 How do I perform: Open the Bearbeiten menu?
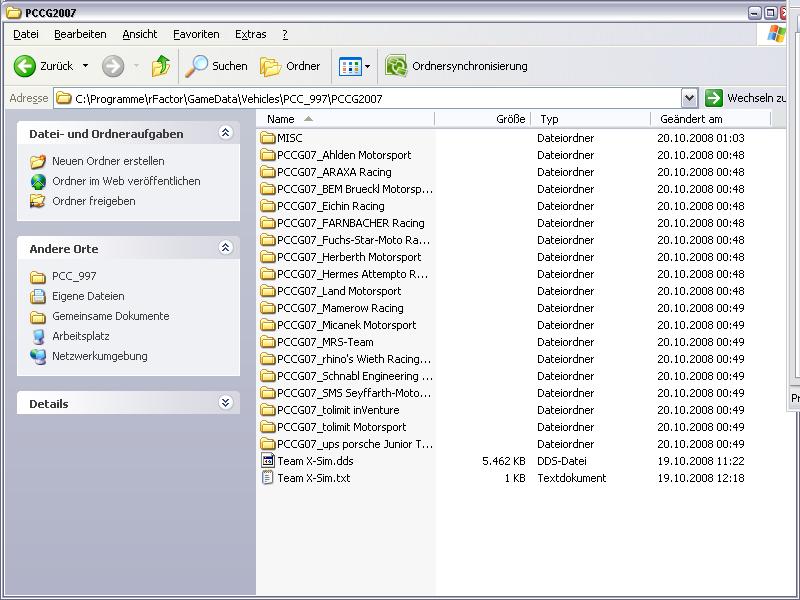point(80,34)
